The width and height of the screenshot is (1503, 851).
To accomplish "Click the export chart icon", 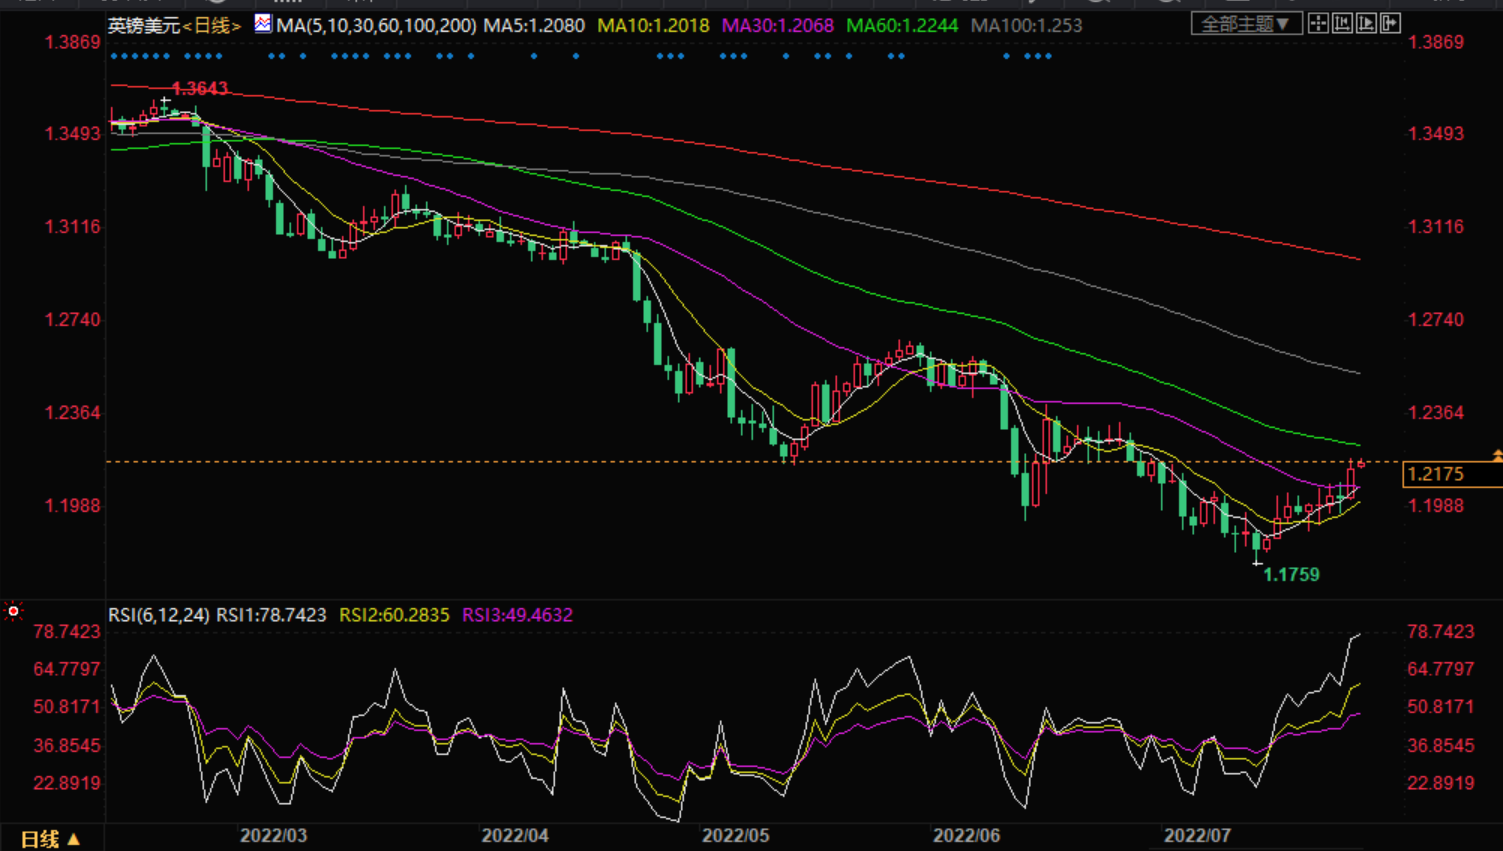I will 1390,24.
